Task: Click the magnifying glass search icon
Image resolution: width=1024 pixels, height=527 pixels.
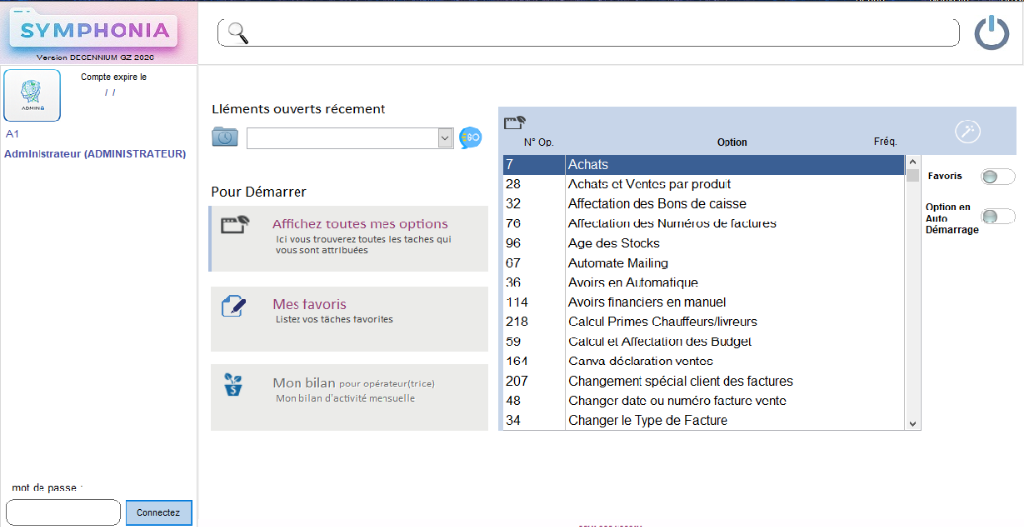Action: (x=237, y=32)
